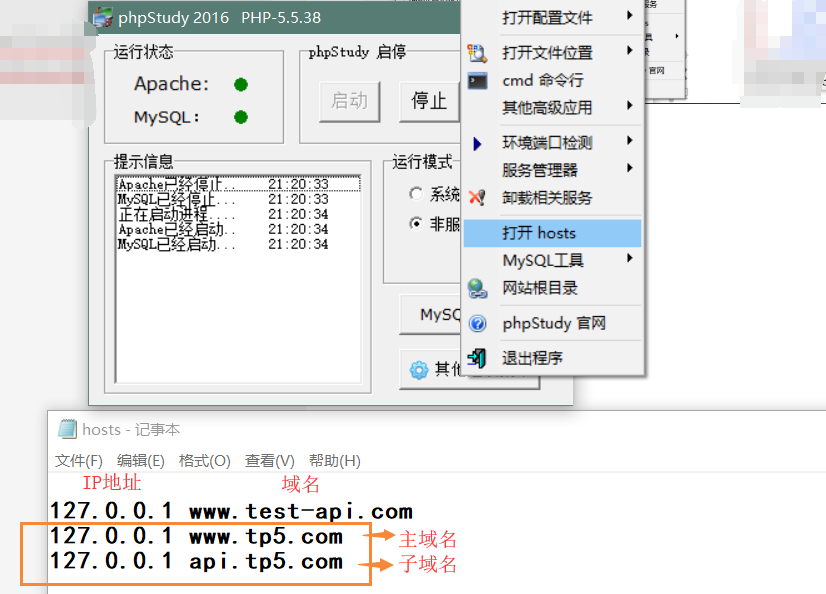Choose phpStudy 官网 menu entry

pyautogui.click(x=552, y=323)
